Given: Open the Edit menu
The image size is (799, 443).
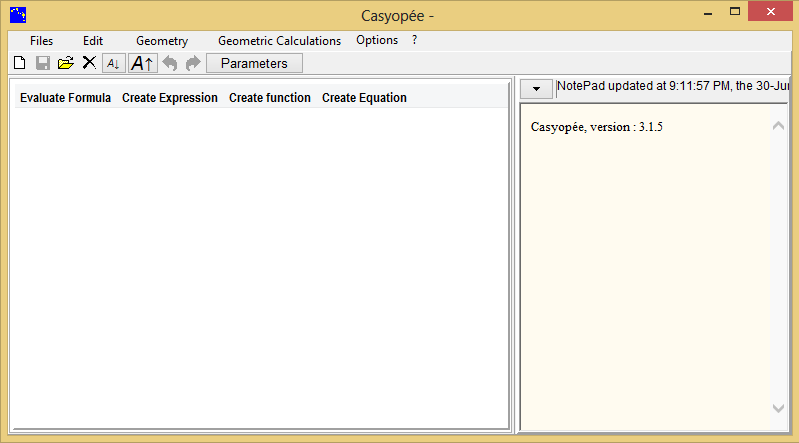Looking at the screenshot, I should pyautogui.click(x=93, y=41).
